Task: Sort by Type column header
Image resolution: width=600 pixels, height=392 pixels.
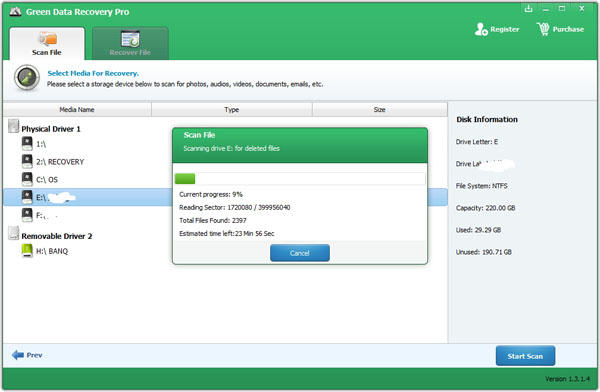Action: [232, 109]
